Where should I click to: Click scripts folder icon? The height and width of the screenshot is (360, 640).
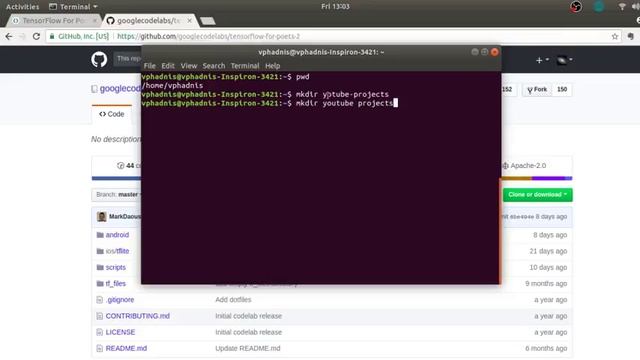click(100, 267)
